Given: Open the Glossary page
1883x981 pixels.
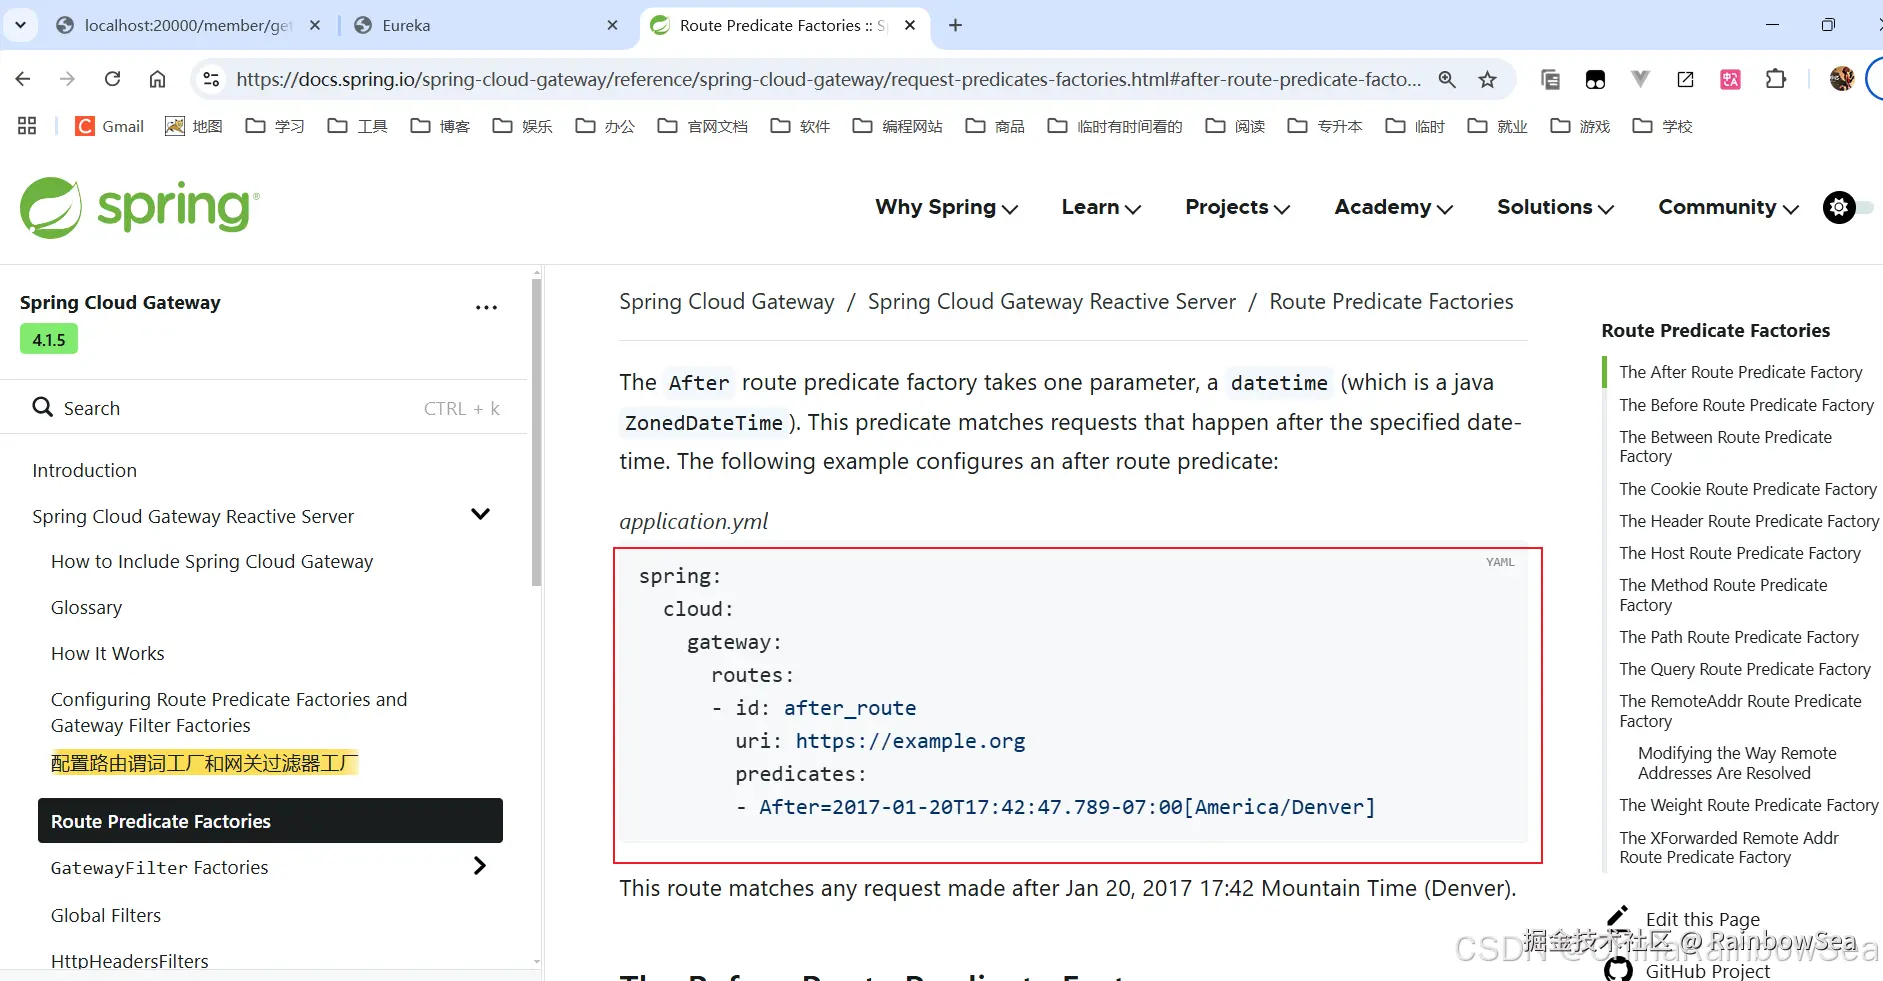Looking at the screenshot, I should [87, 607].
